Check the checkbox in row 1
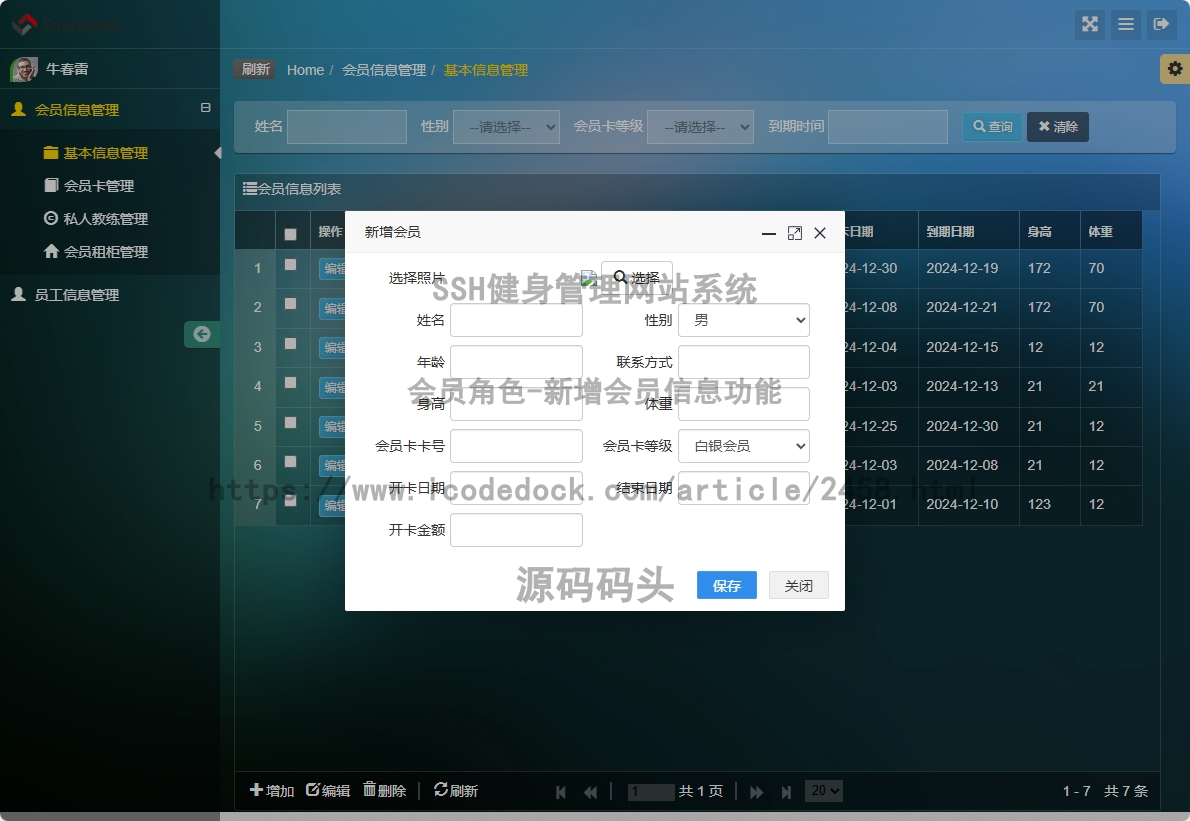Screen dimensions: 1190x821 tap(290, 265)
